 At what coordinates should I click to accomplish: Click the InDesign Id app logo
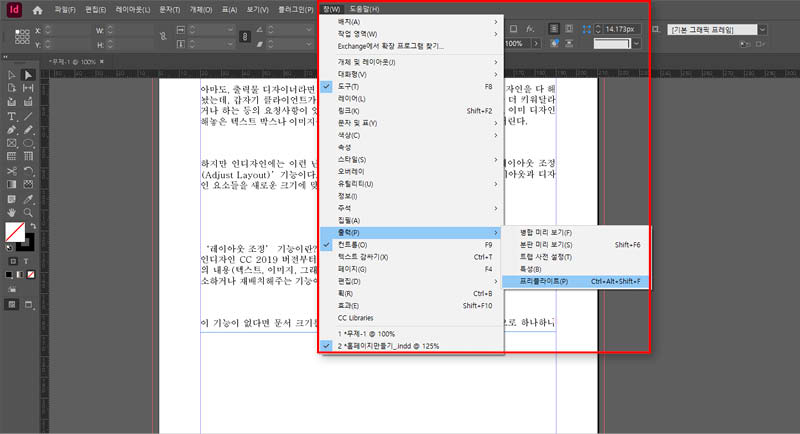point(14,9)
